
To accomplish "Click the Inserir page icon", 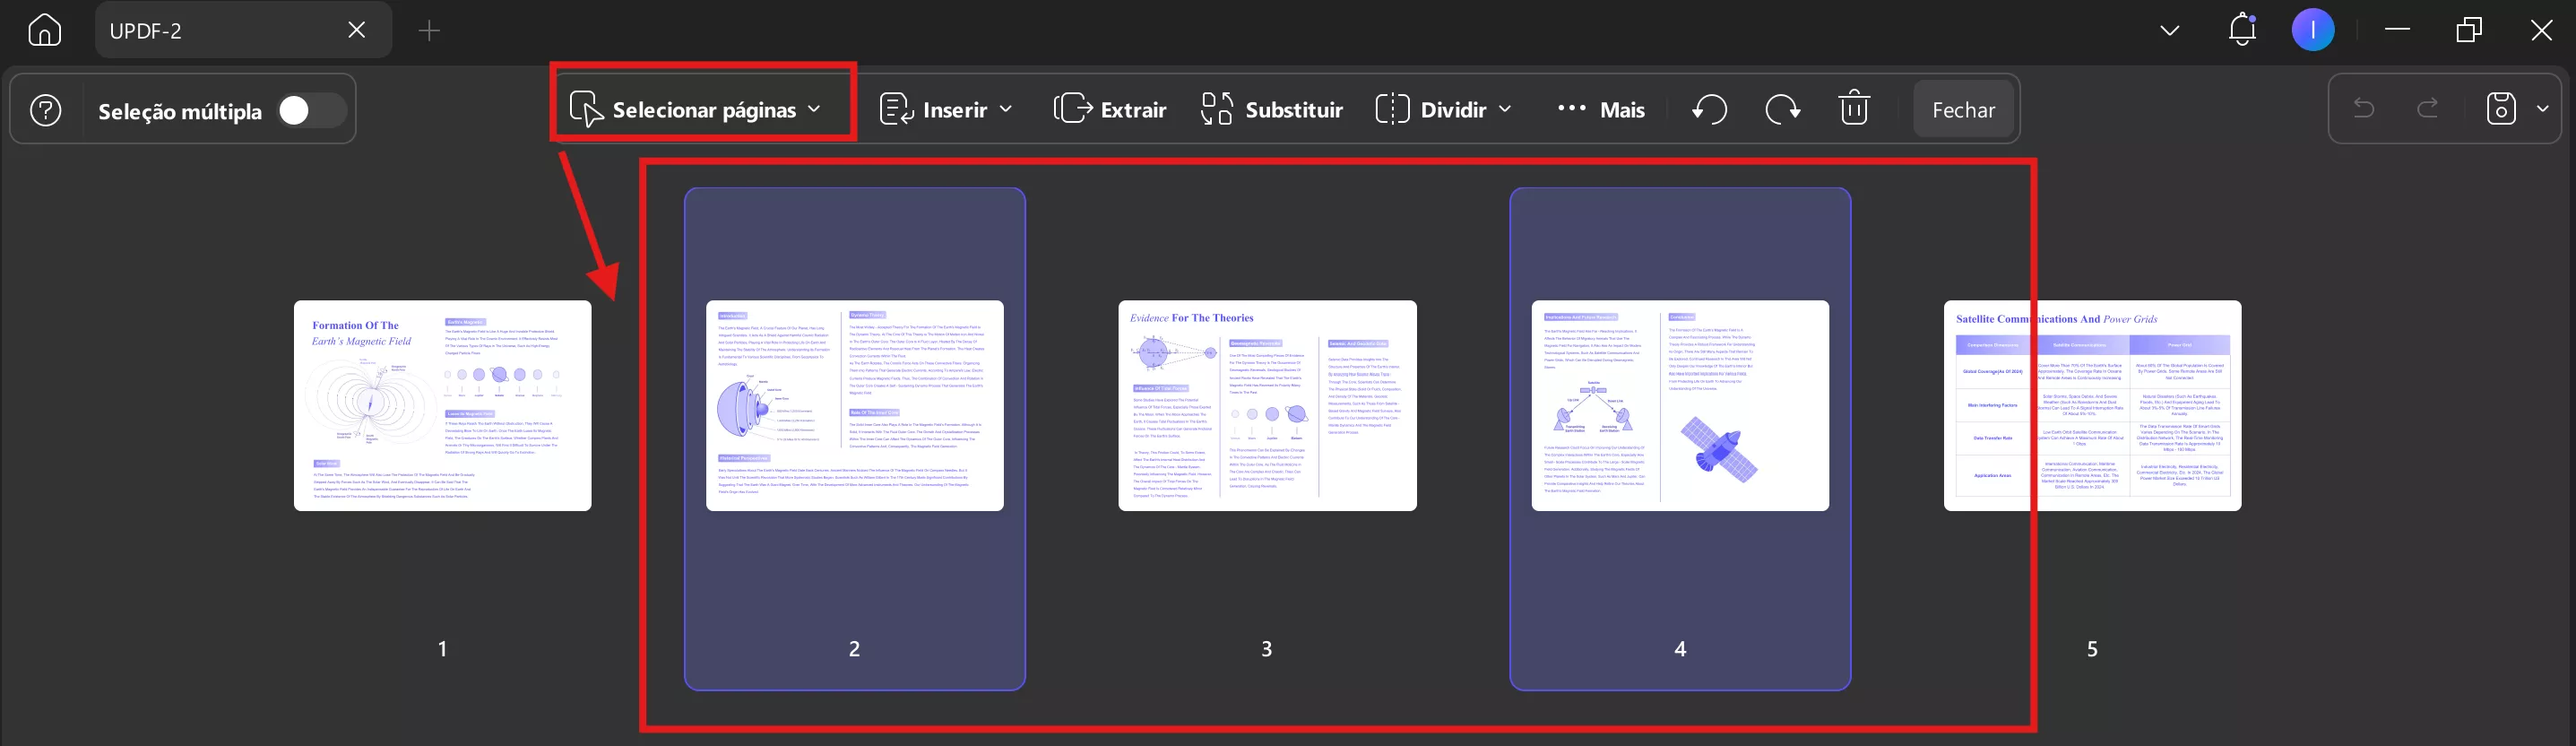I will [897, 109].
